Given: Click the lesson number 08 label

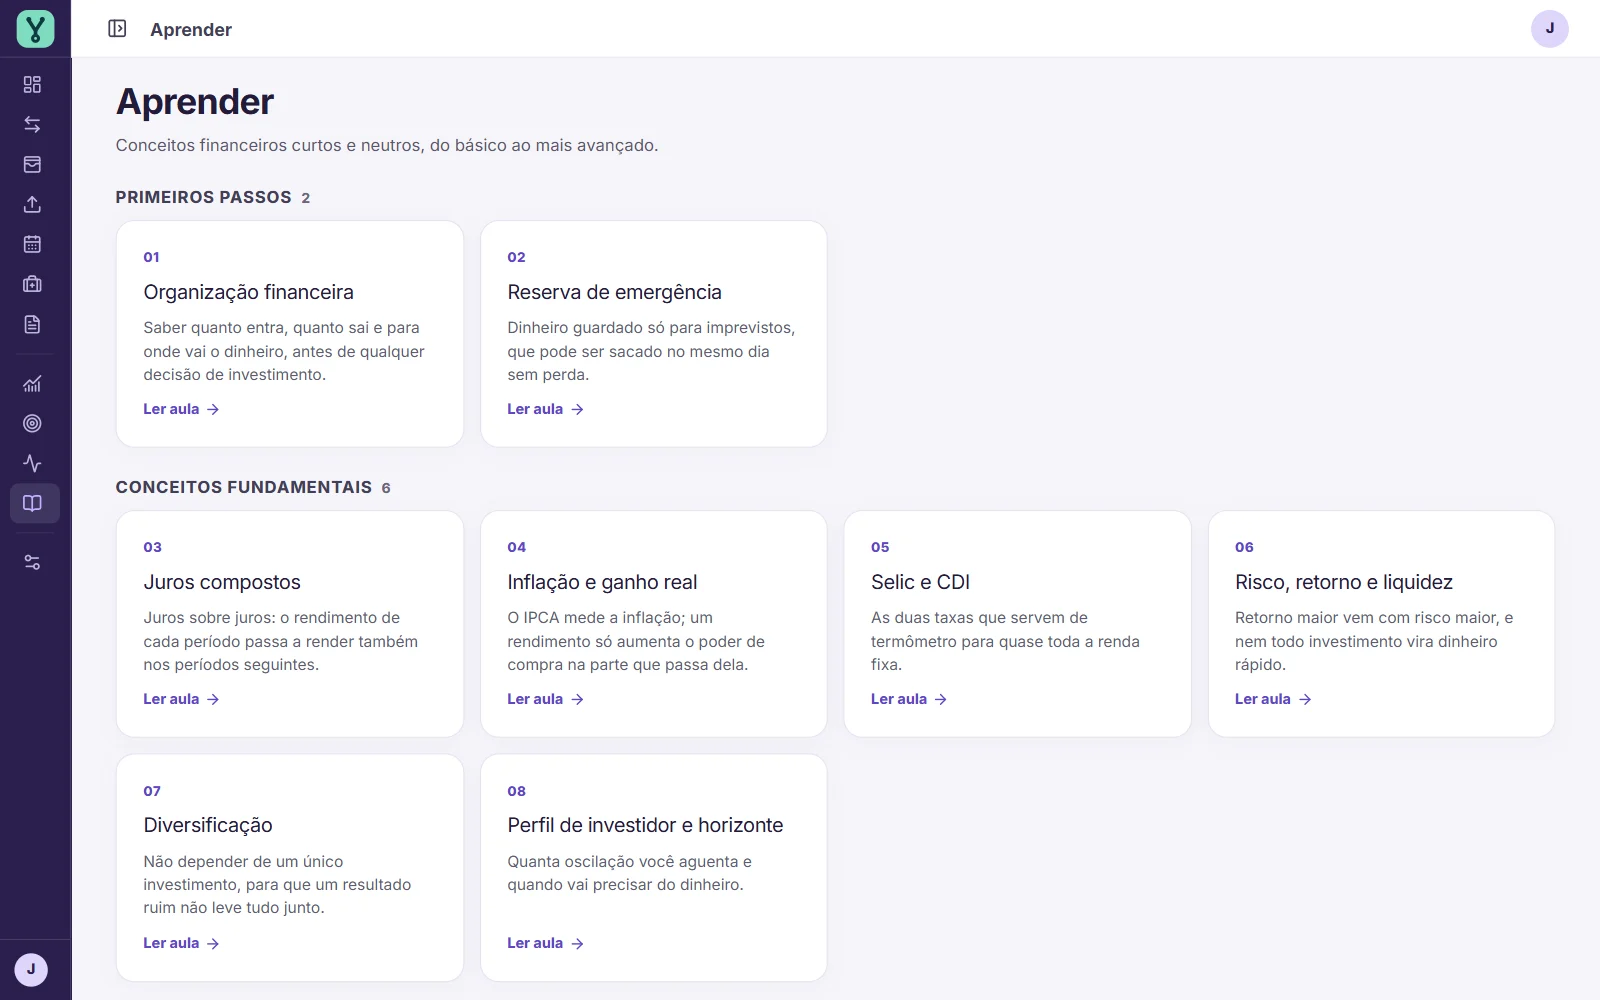Looking at the screenshot, I should [516, 791].
